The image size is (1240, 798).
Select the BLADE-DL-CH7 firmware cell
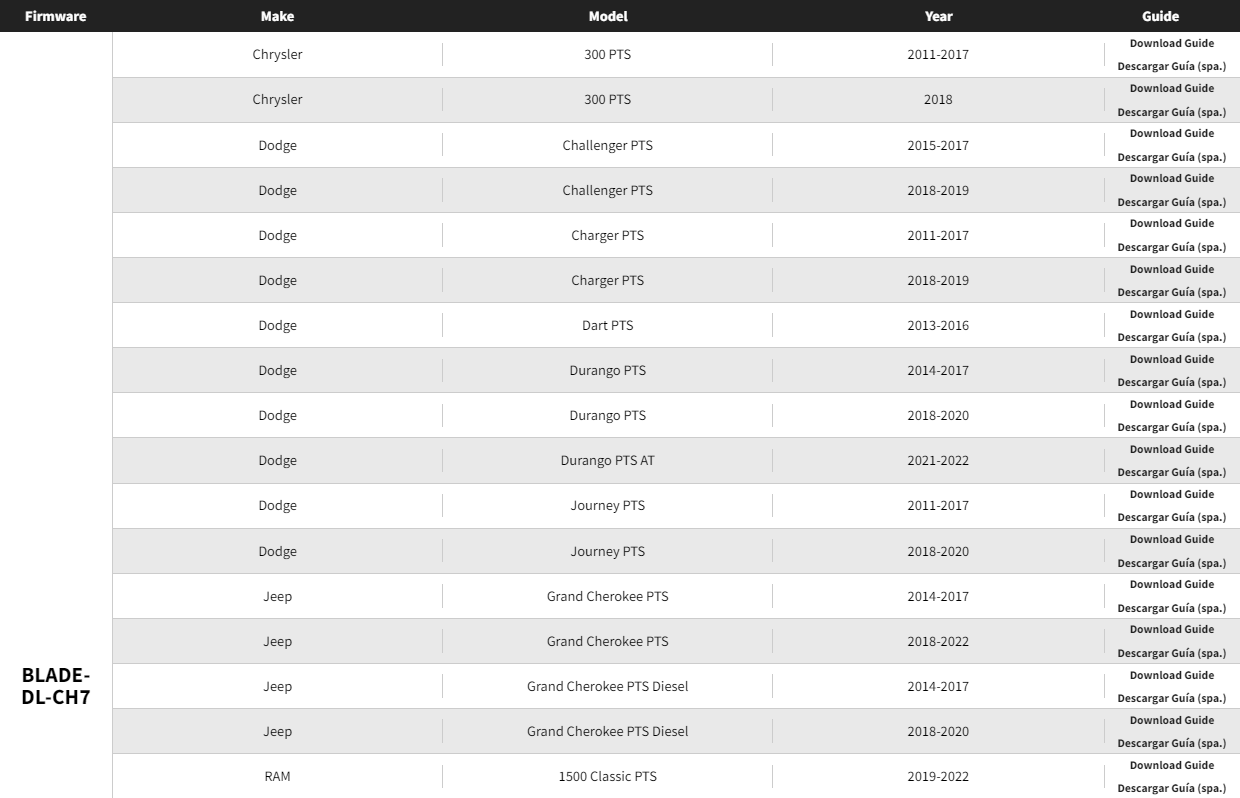[x=56, y=686]
